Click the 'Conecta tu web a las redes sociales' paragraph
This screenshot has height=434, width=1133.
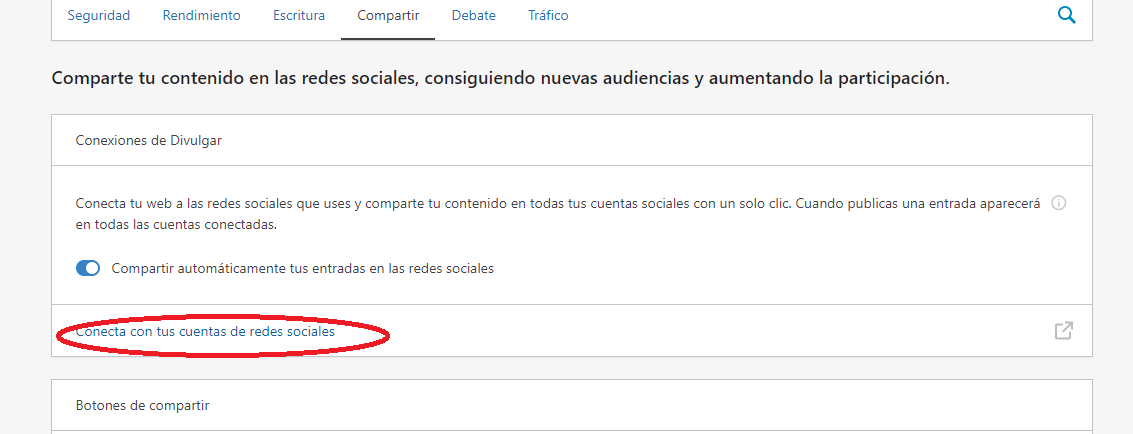click(x=558, y=214)
